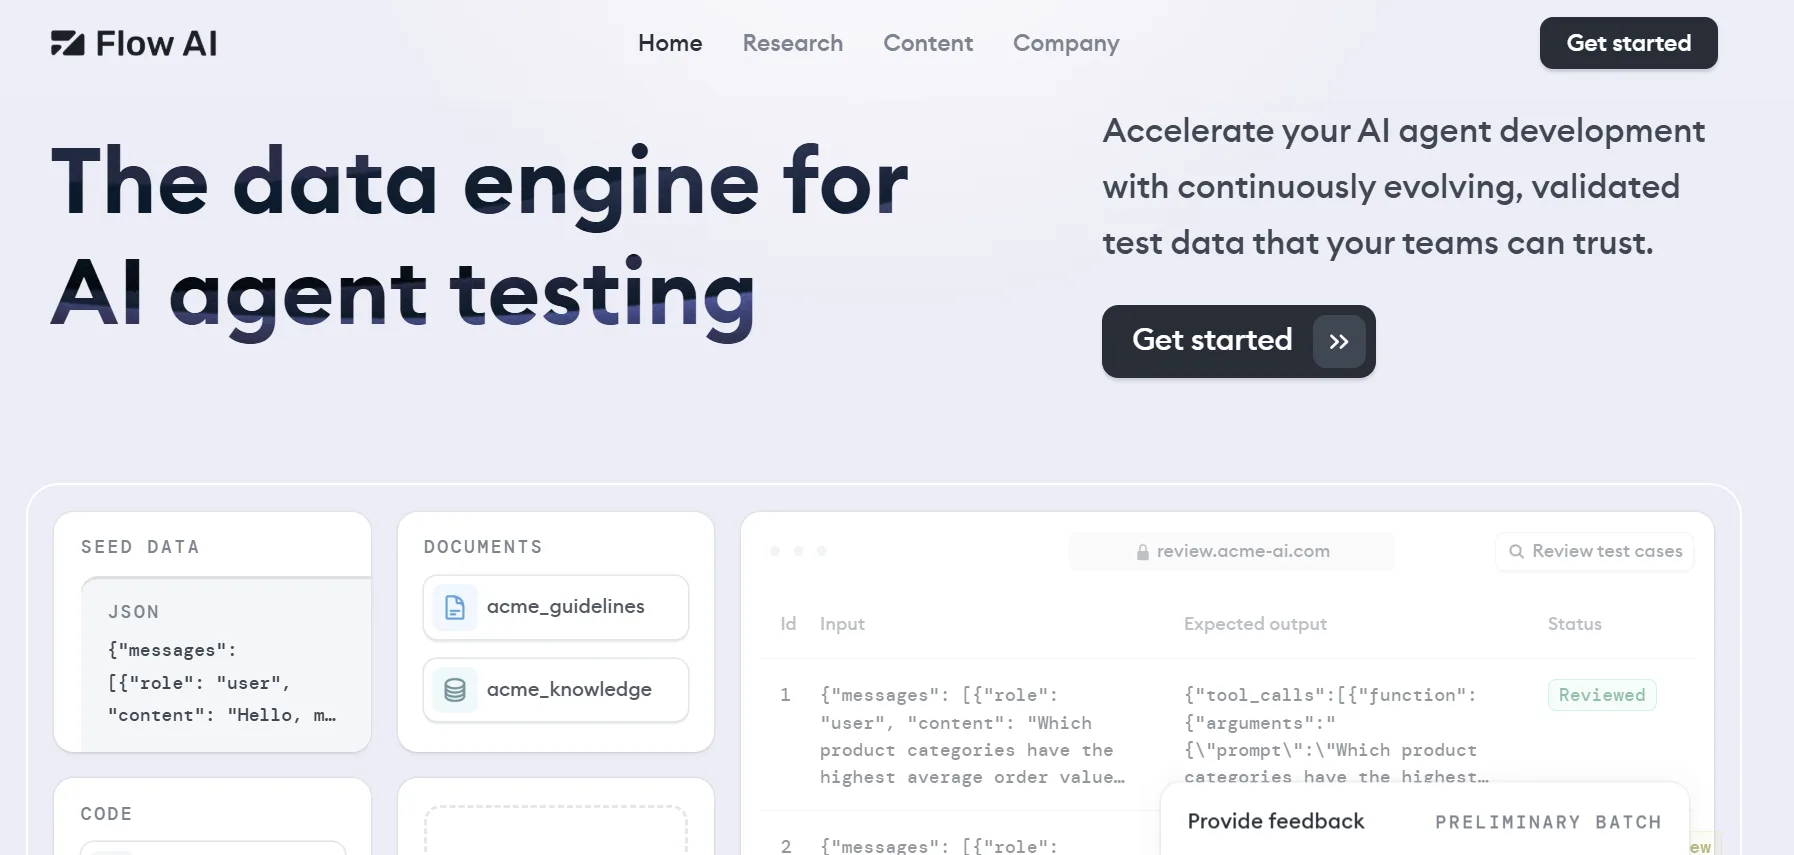Screen dimensions: 1794x855
Task: Click the middle browser window dot
Action: coord(798,551)
